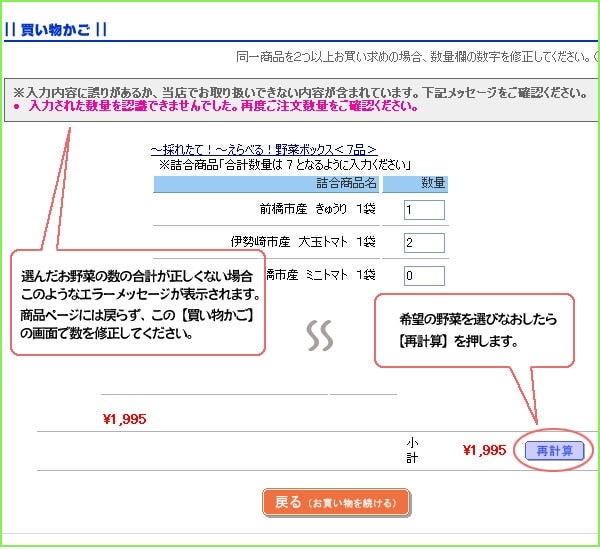Click the 詰合商品名 column header
This screenshot has width=600, height=550.
pos(346,183)
